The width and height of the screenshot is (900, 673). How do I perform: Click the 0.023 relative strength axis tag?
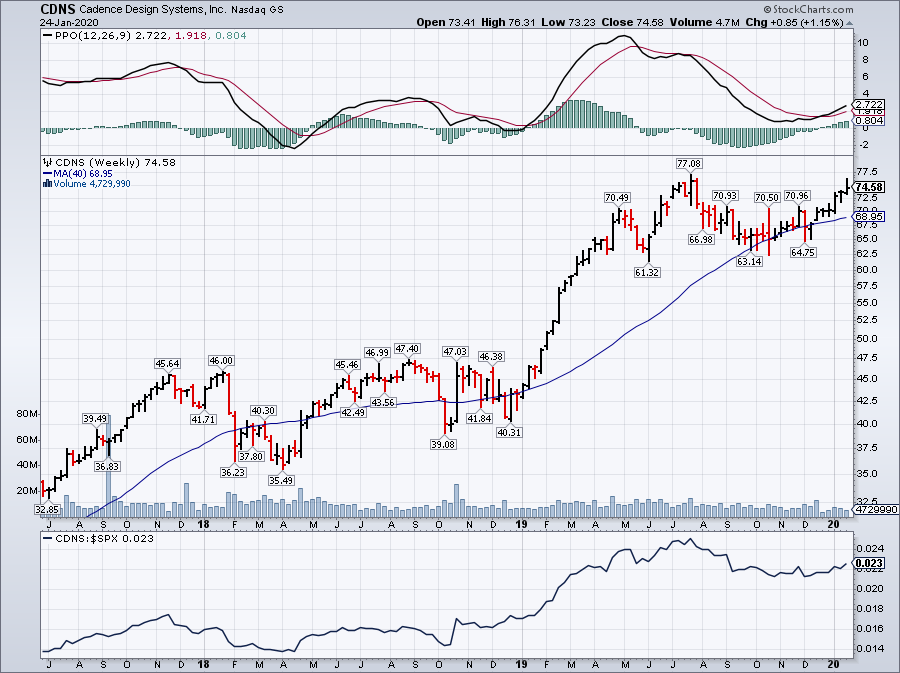coord(870,563)
